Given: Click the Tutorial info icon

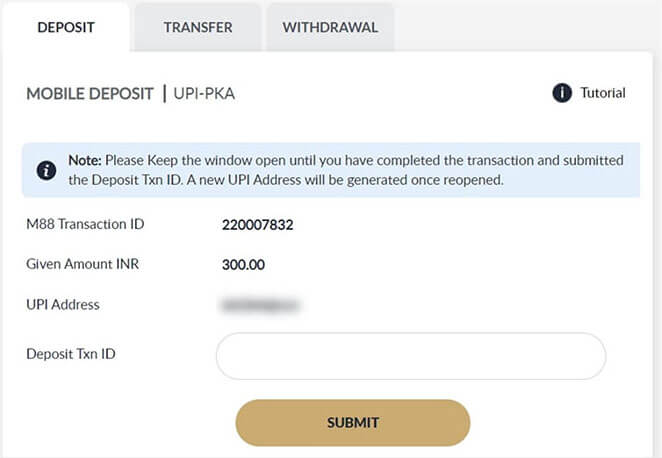Looking at the screenshot, I should [x=562, y=93].
